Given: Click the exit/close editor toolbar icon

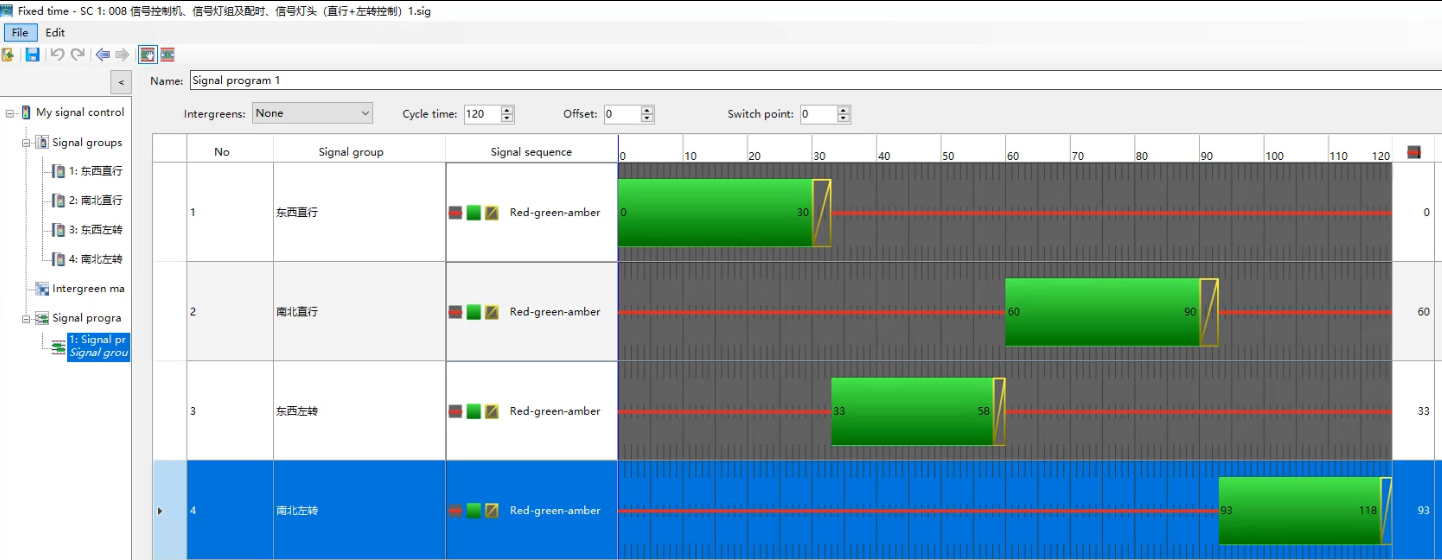Looking at the screenshot, I should point(8,54).
